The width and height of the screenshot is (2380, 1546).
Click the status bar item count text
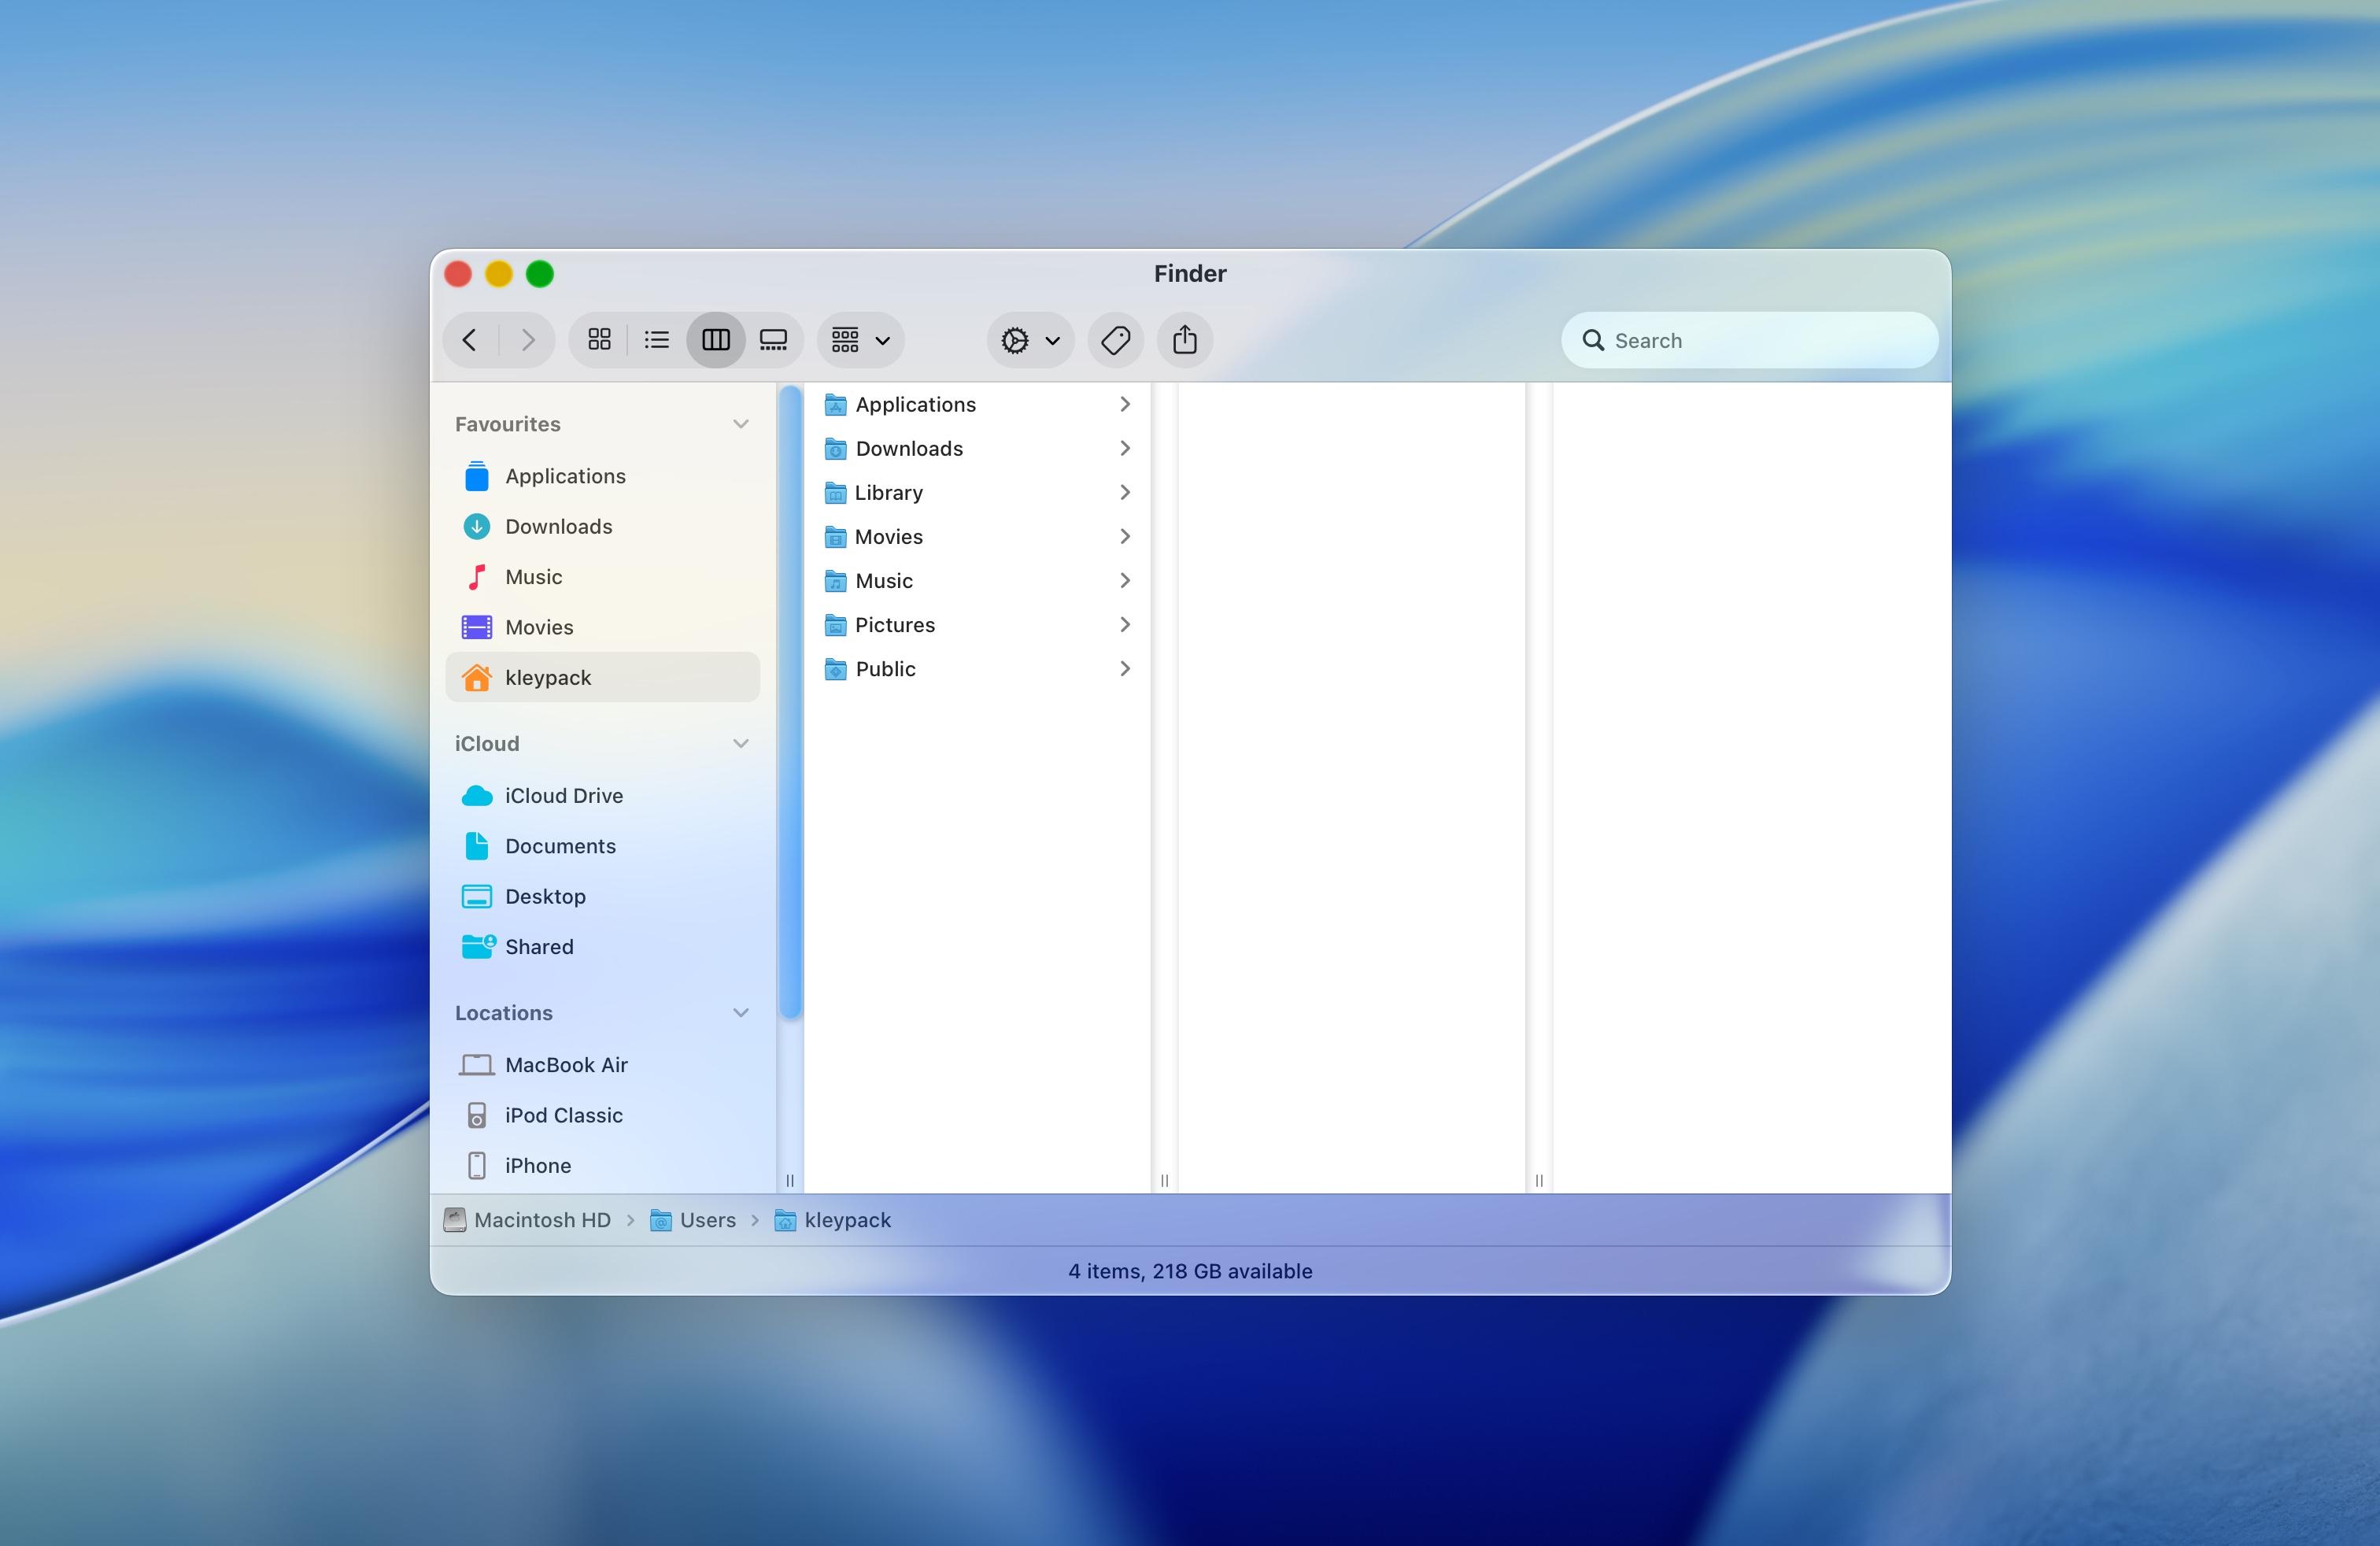point(1190,1271)
